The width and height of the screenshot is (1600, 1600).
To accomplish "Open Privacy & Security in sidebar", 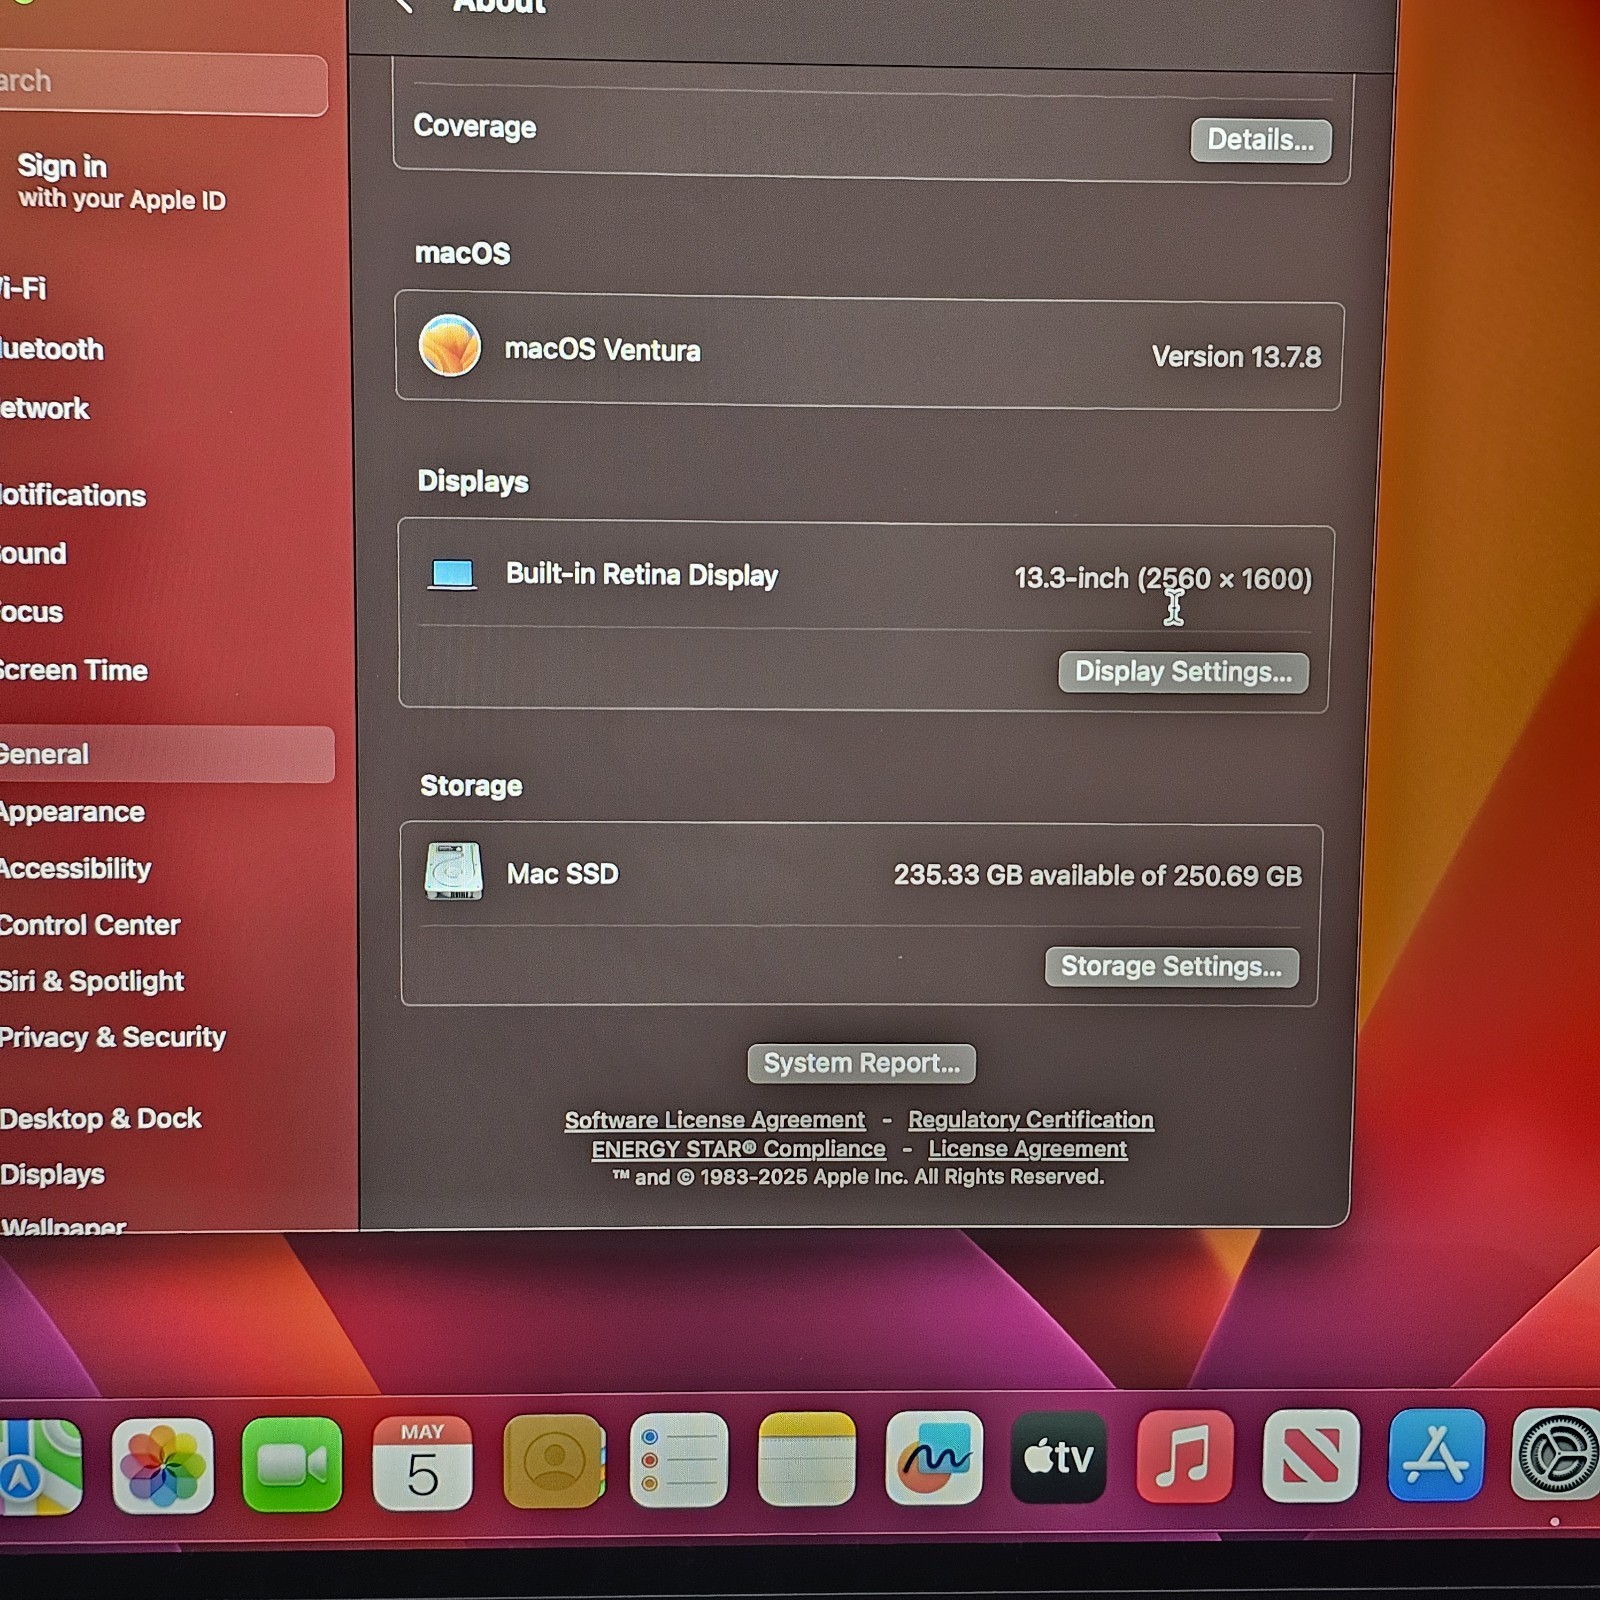I will coord(113,1037).
